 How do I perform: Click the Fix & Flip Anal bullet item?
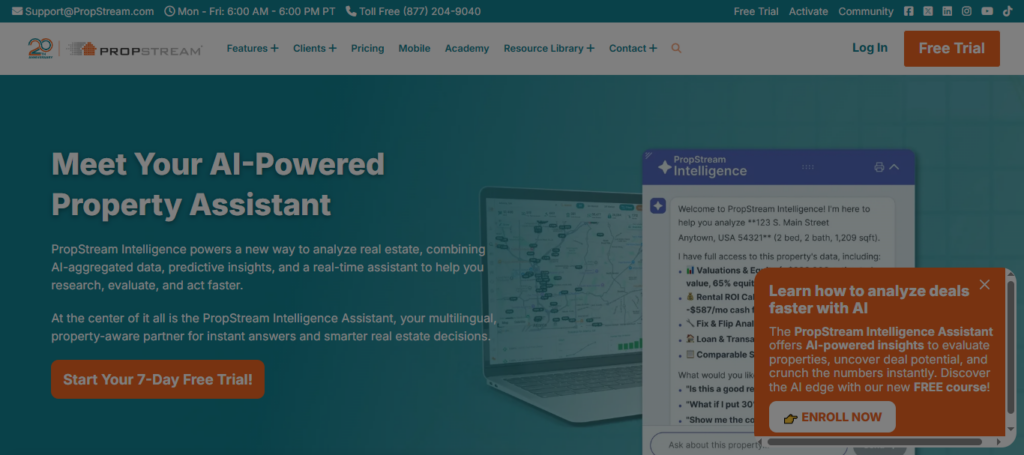(x=720, y=322)
